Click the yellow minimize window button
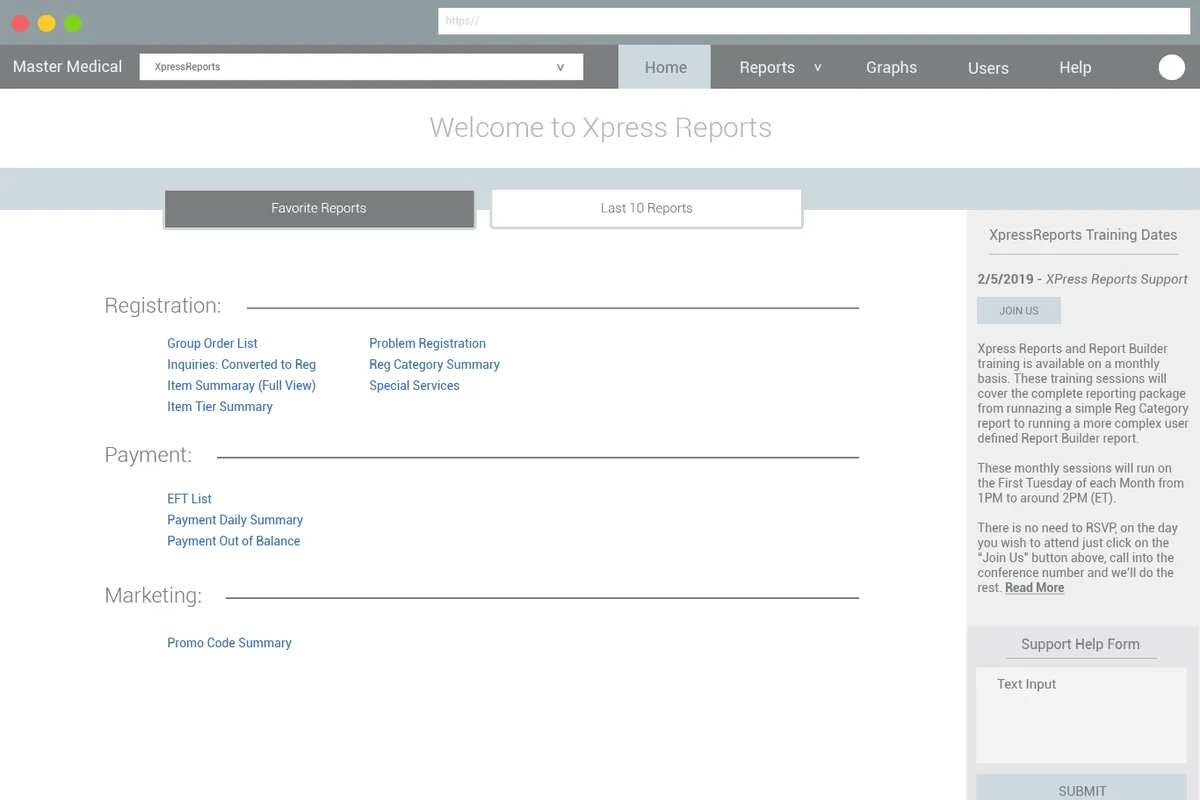 pyautogui.click(x=46, y=23)
